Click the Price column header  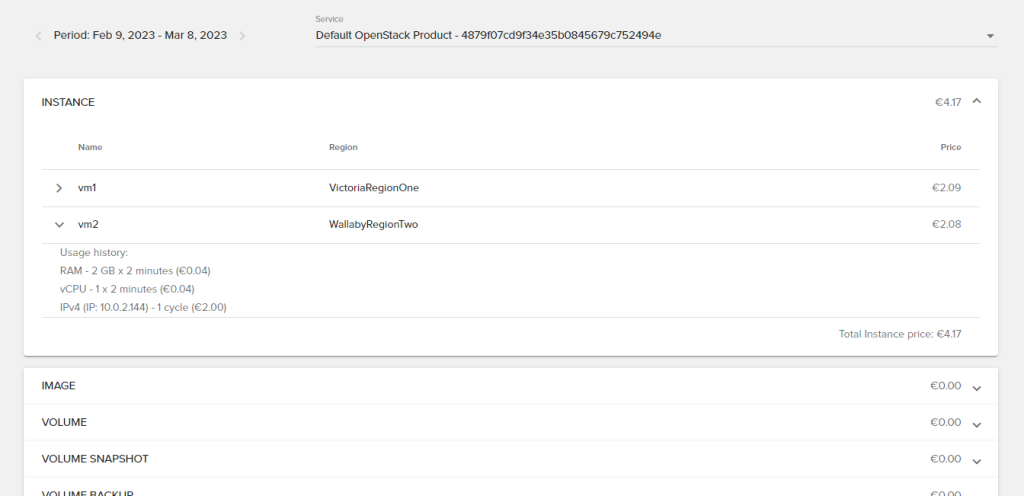tap(951, 147)
